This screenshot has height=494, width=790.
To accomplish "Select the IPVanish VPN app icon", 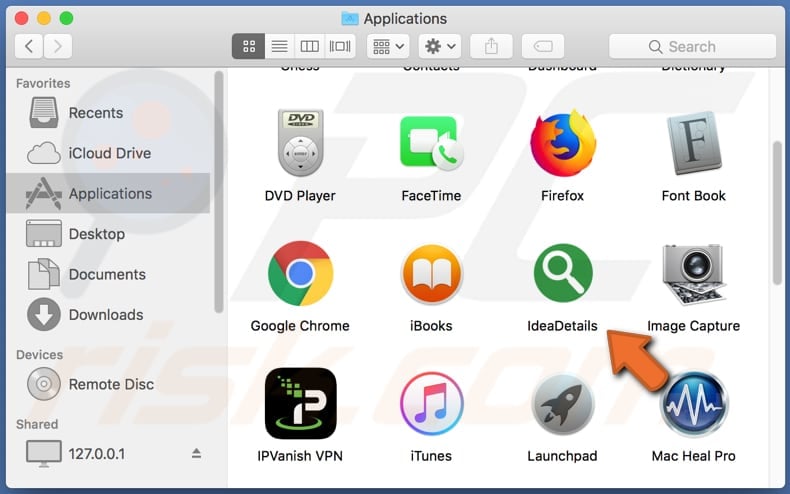I will [300, 403].
